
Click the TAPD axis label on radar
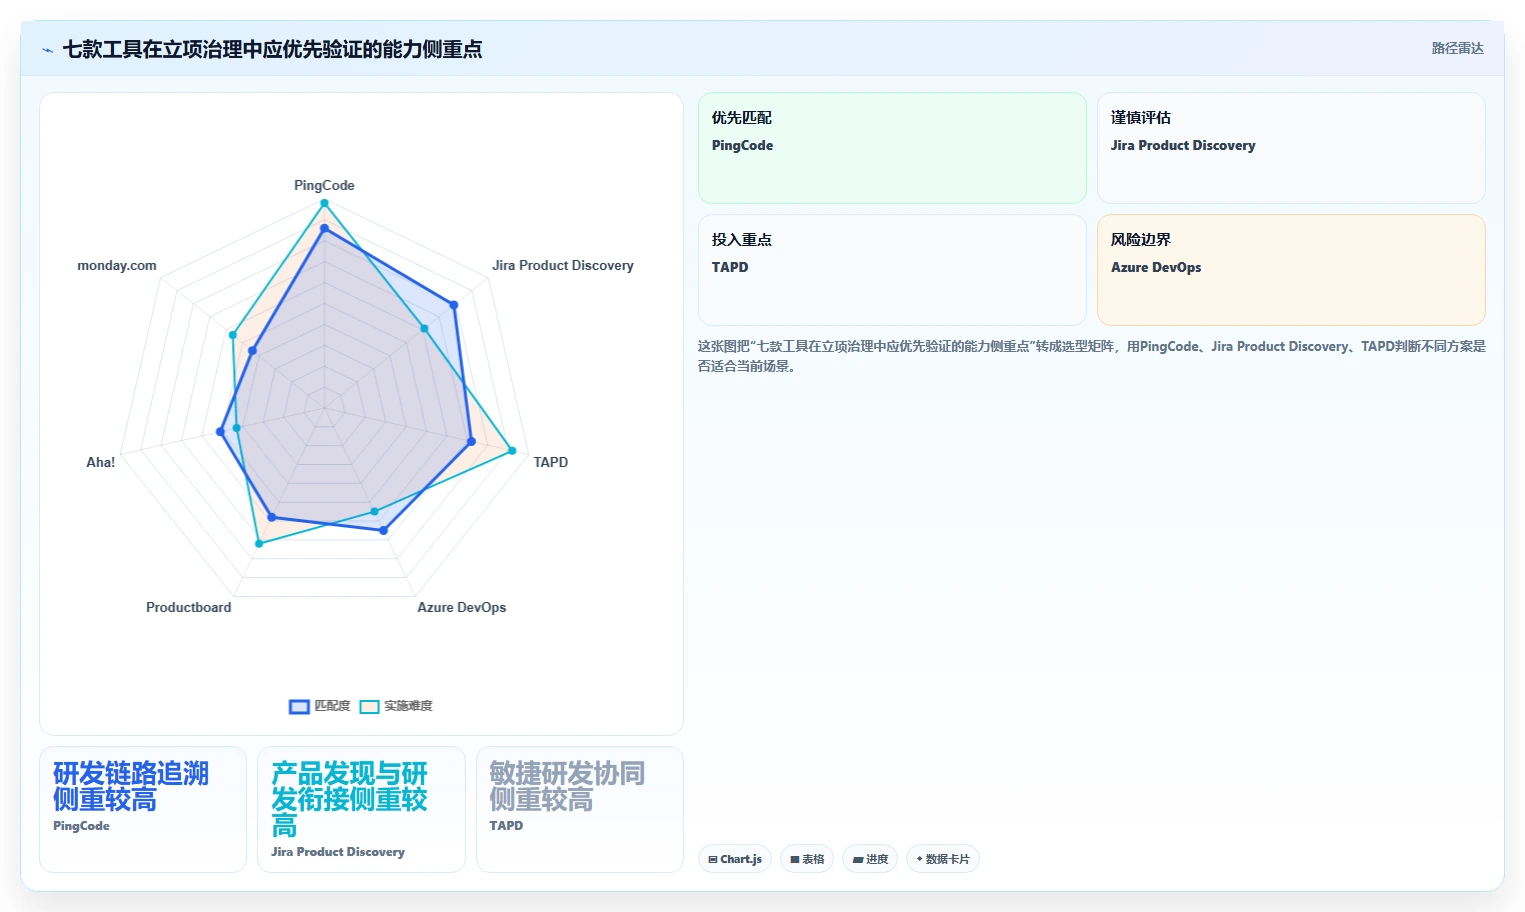(x=551, y=462)
